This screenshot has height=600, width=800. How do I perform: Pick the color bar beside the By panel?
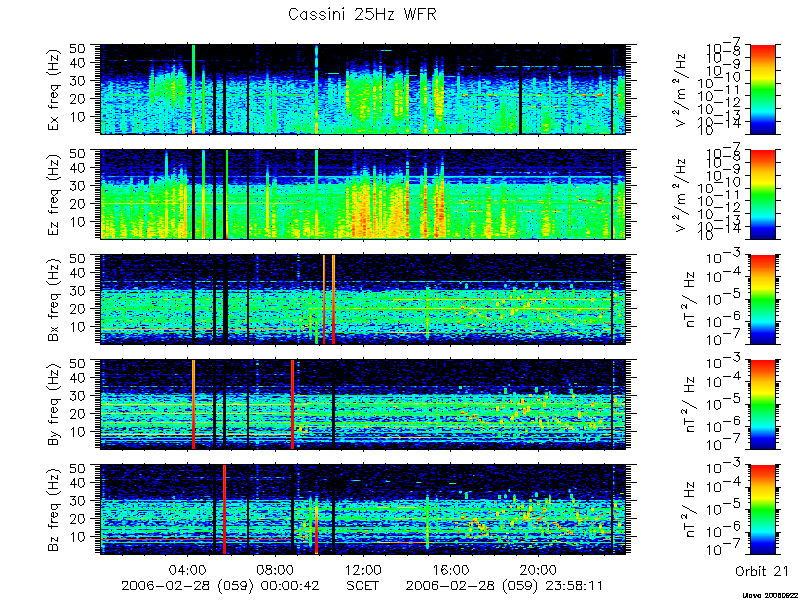pyautogui.click(x=762, y=405)
